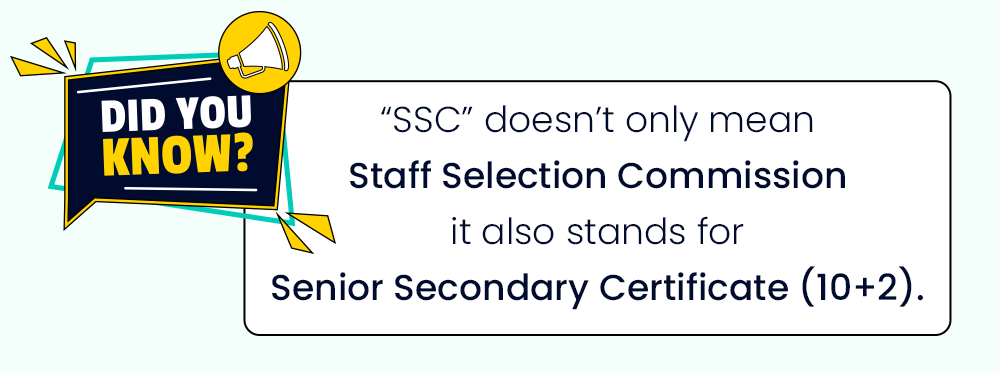Click the word "Certificate"

click(x=694, y=288)
